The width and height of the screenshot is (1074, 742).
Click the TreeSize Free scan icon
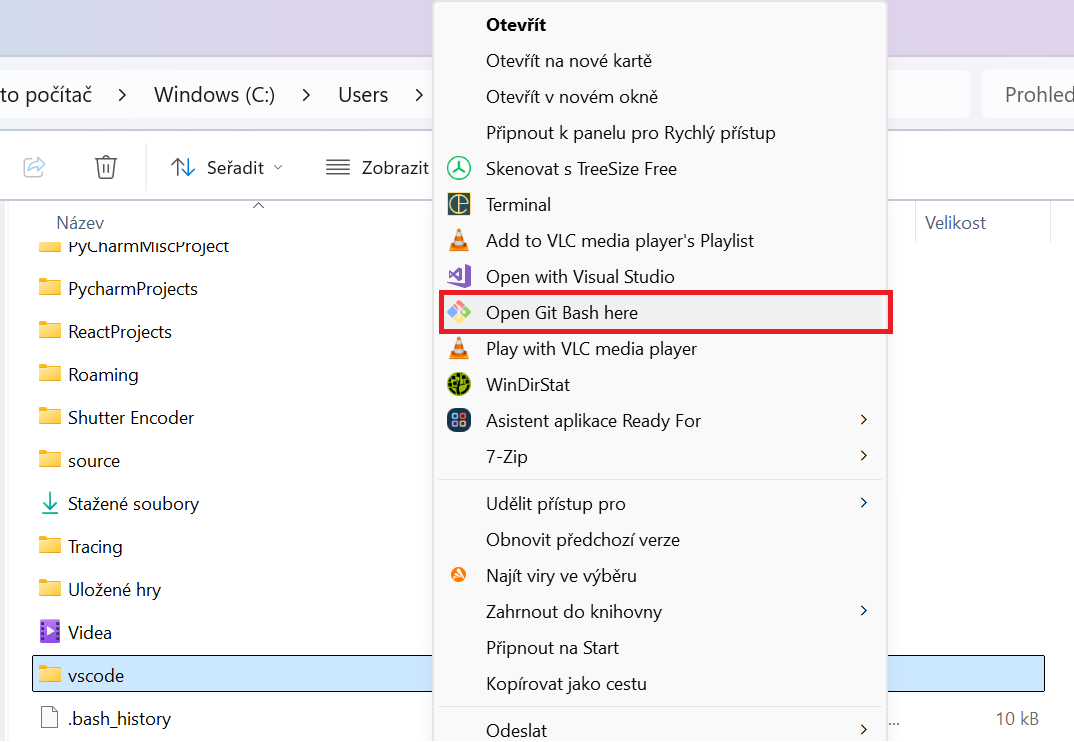click(458, 168)
